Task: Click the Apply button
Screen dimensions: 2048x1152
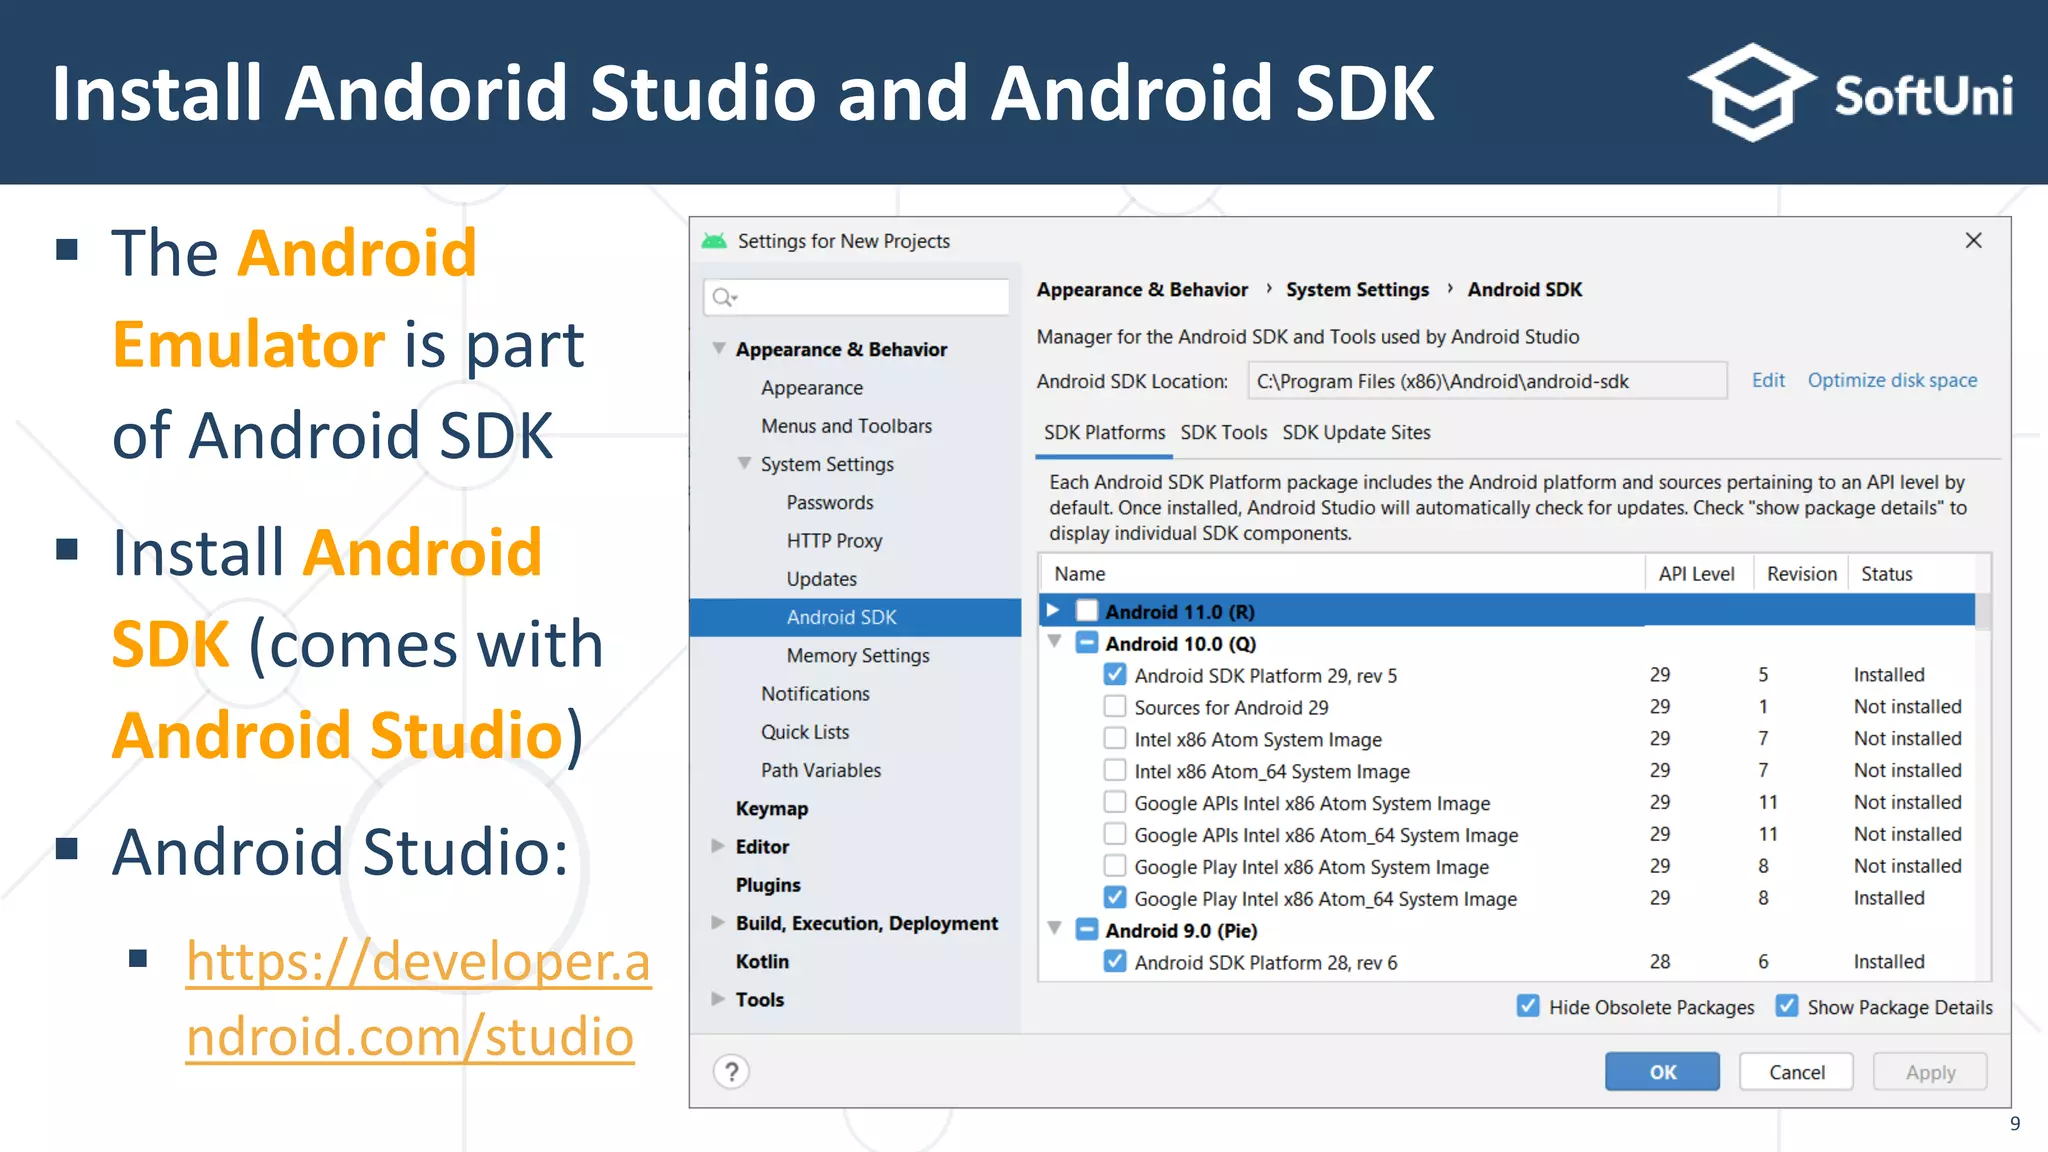Action: [x=1930, y=1072]
